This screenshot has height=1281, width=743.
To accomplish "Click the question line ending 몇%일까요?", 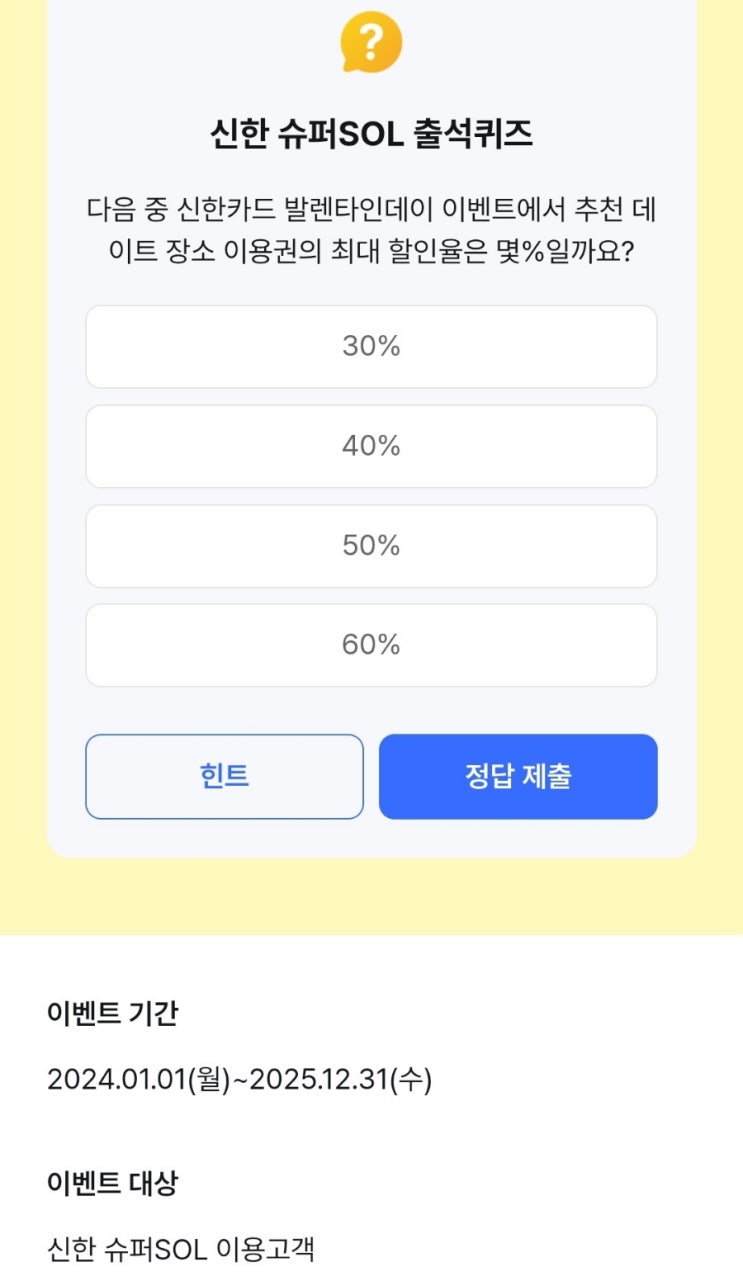I will [x=371, y=251].
